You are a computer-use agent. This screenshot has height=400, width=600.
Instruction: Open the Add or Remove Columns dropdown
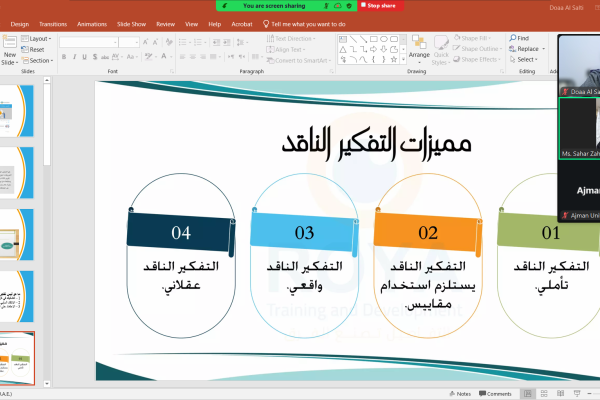pos(257,57)
